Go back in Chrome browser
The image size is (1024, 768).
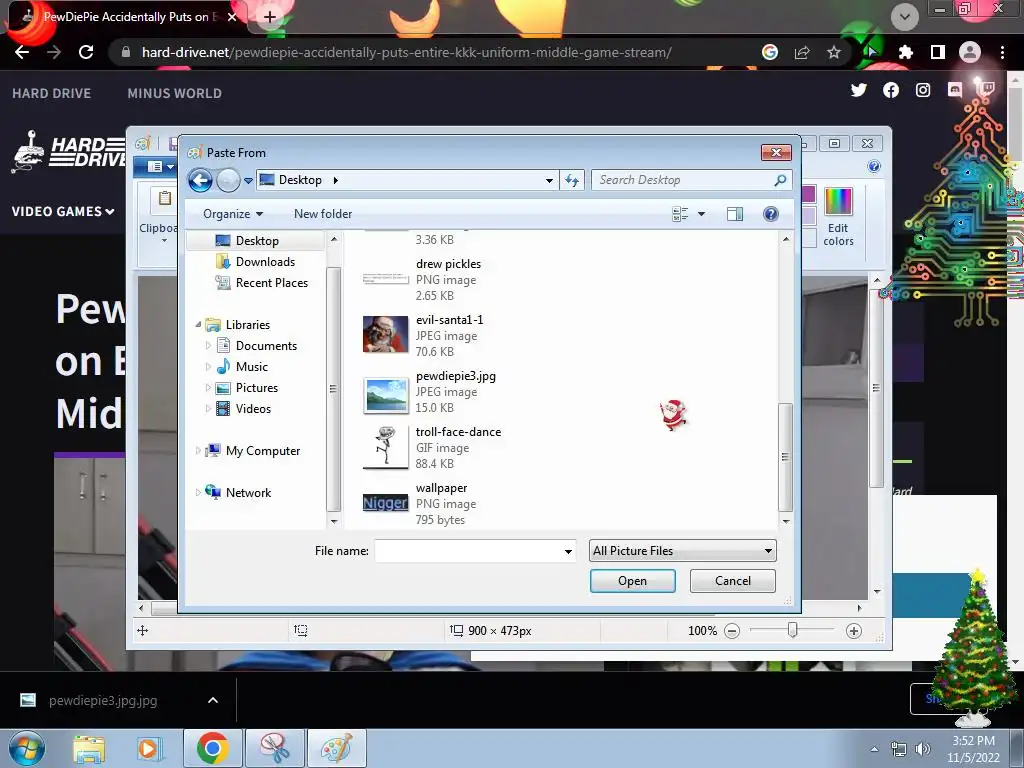(22, 52)
